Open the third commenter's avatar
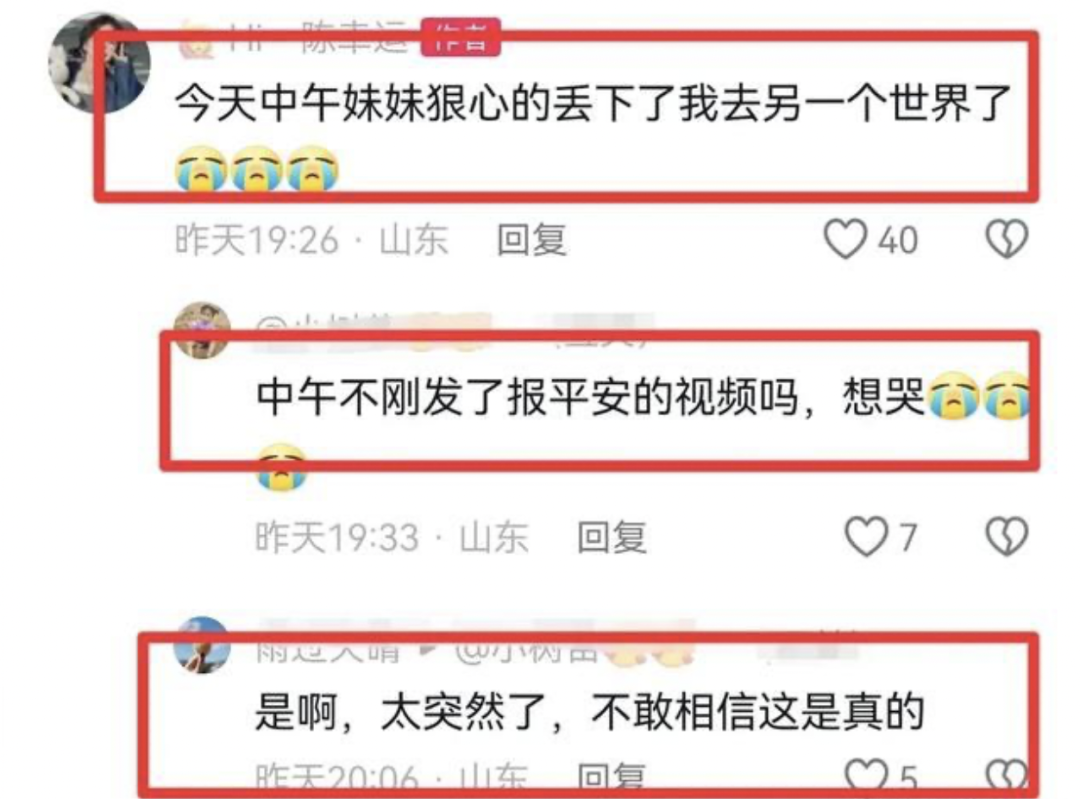 (x=201, y=645)
